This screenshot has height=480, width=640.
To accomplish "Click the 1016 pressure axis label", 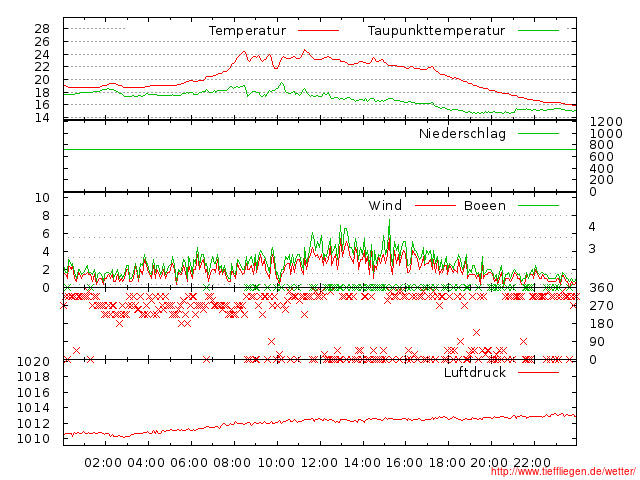I will pos(33,393).
